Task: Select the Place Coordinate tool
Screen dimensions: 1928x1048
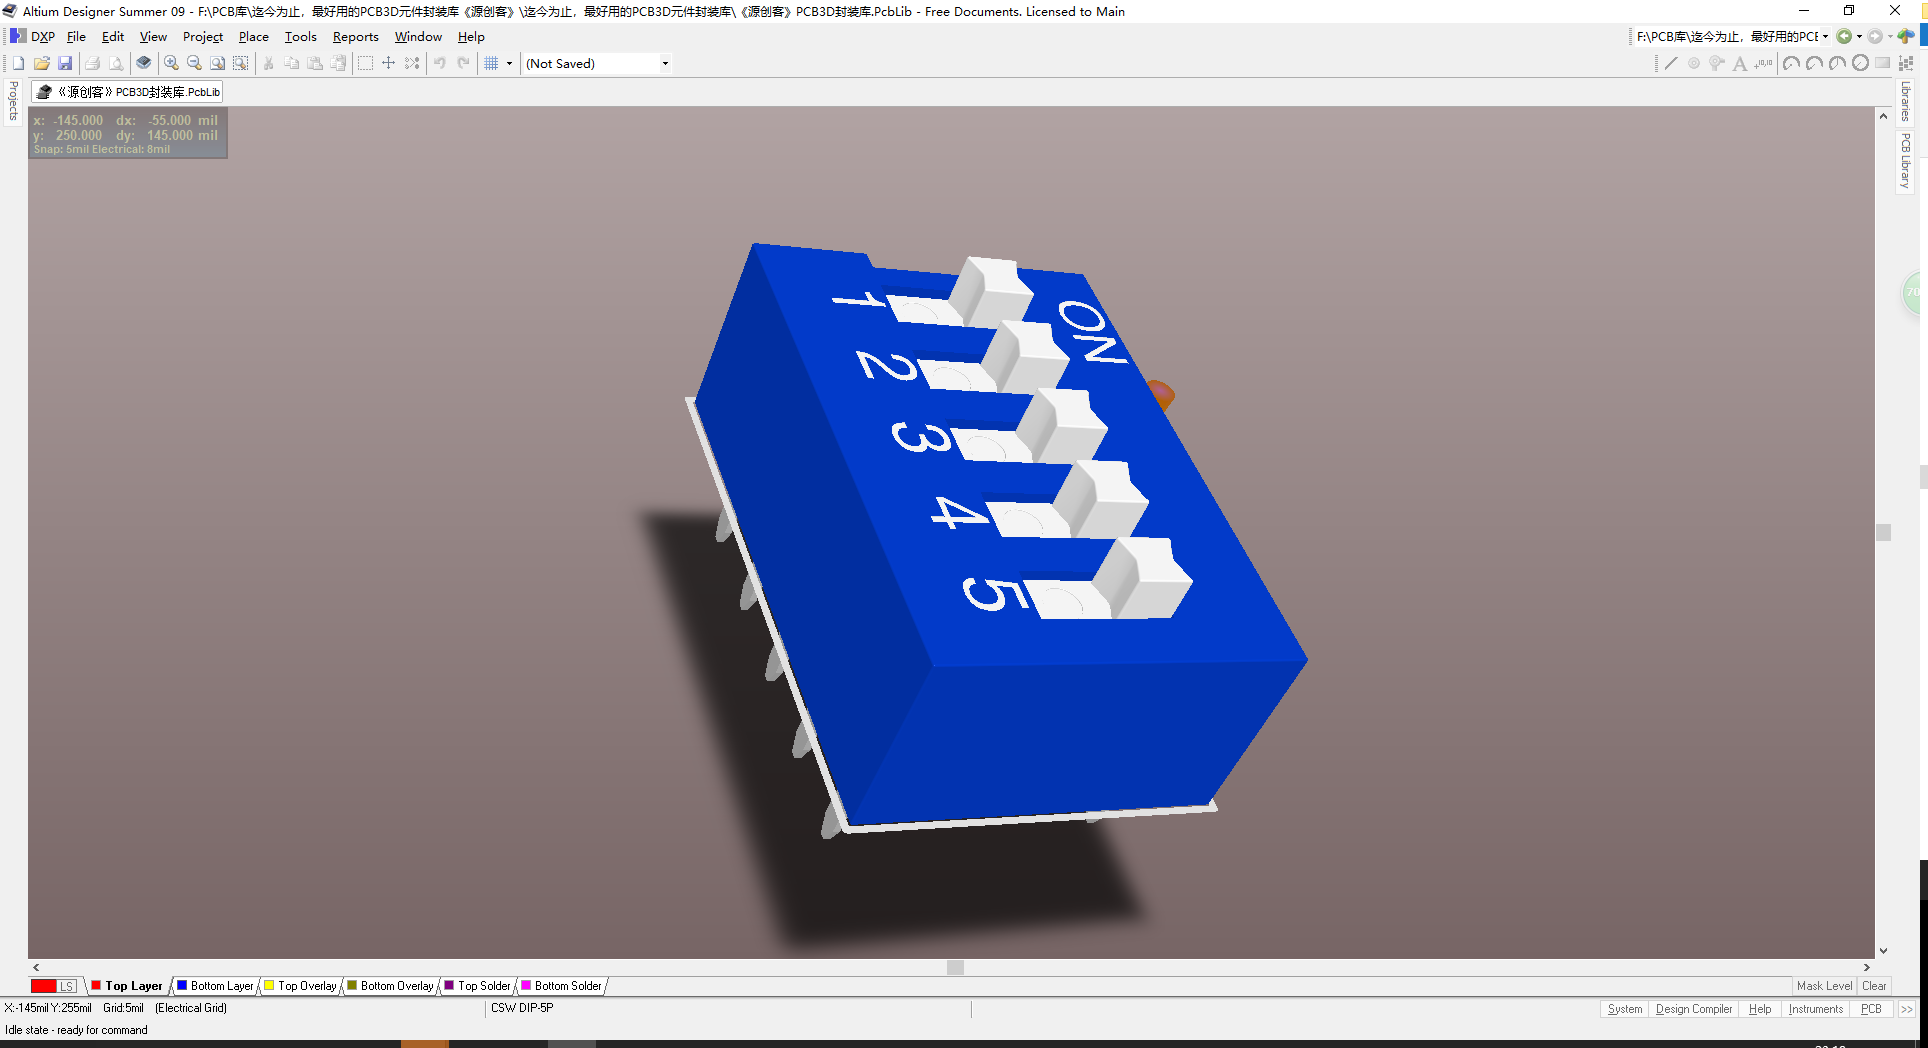Action: click(x=1763, y=63)
